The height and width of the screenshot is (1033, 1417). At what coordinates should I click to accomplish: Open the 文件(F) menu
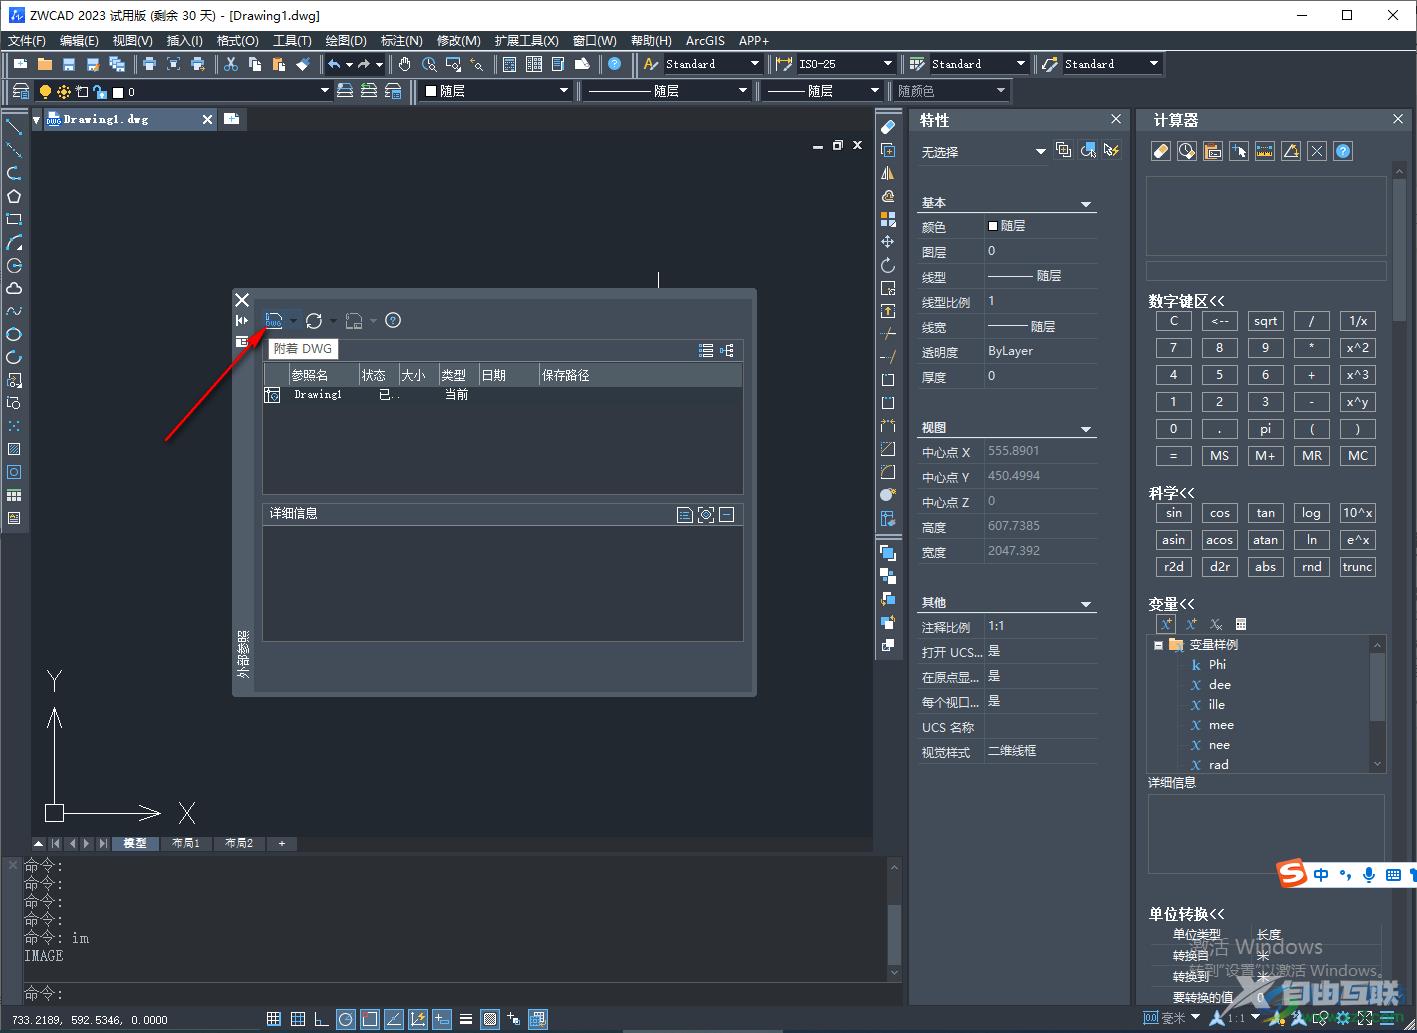tap(27, 41)
